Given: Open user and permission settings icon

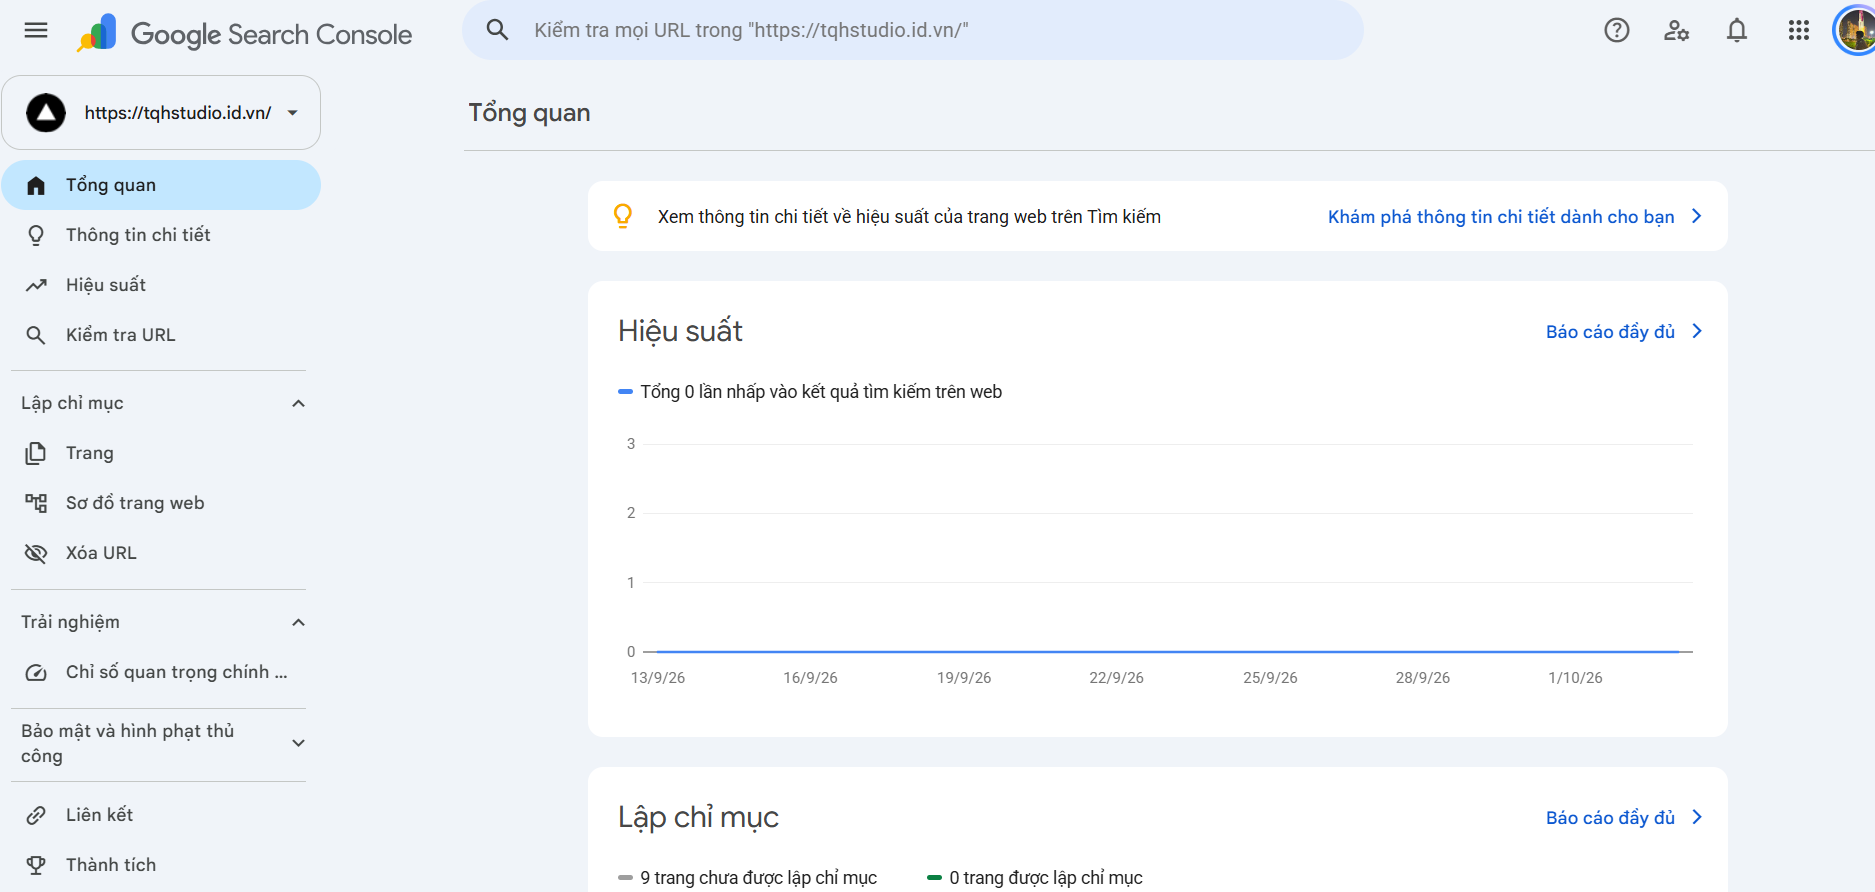Looking at the screenshot, I should coord(1677,30).
